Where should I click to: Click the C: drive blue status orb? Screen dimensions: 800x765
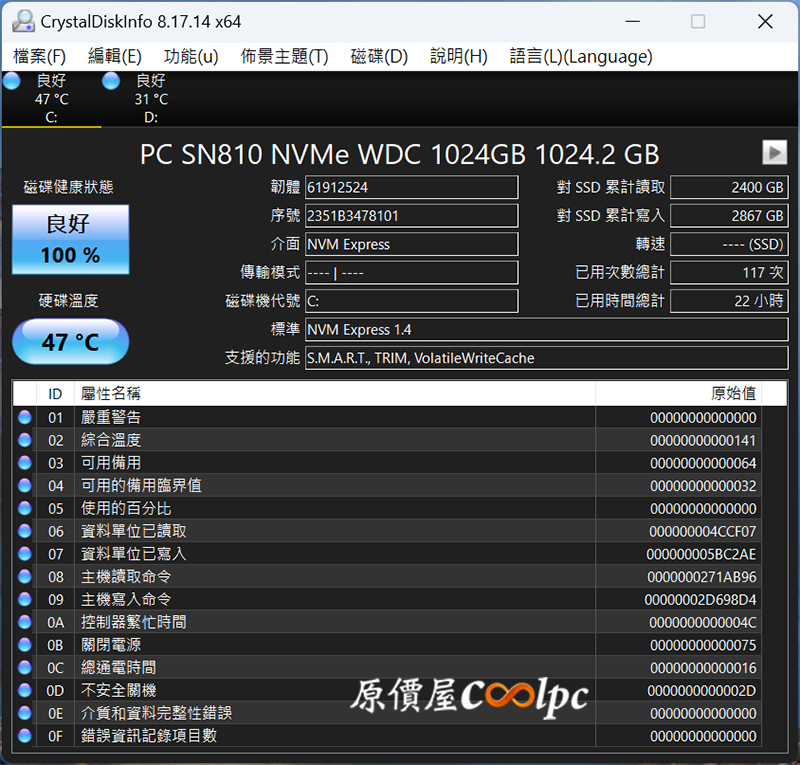[12, 81]
